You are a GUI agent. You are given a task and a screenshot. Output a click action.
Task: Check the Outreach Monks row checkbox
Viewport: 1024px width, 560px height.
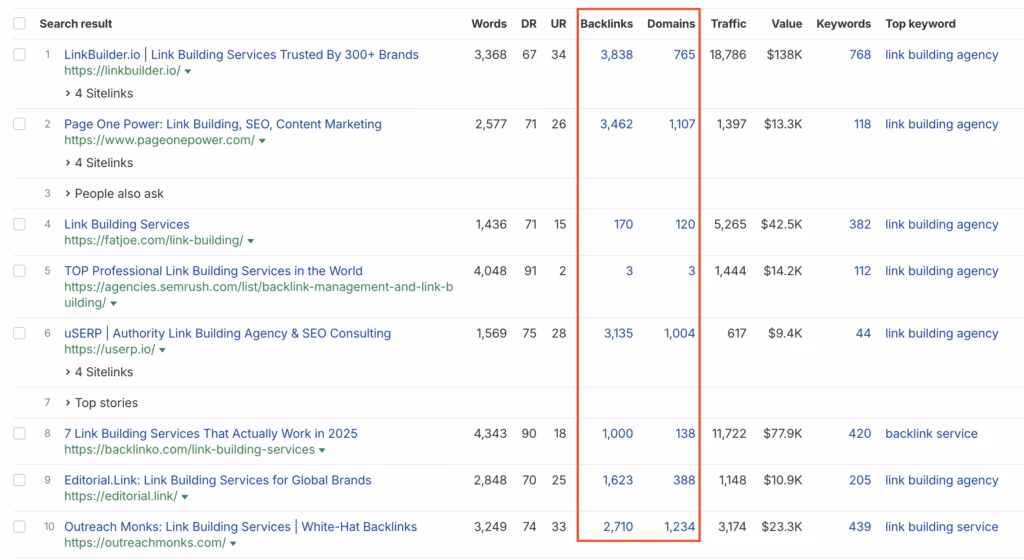pos(20,527)
